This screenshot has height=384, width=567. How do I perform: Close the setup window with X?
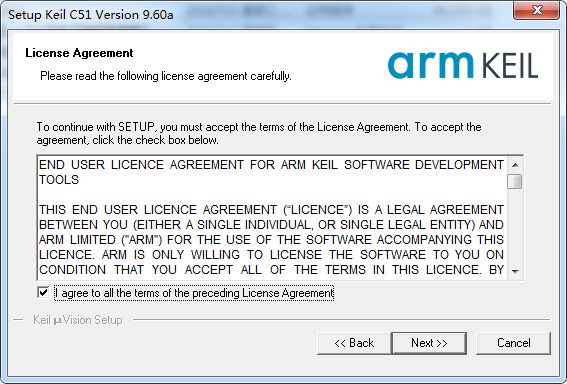click(537, 10)
